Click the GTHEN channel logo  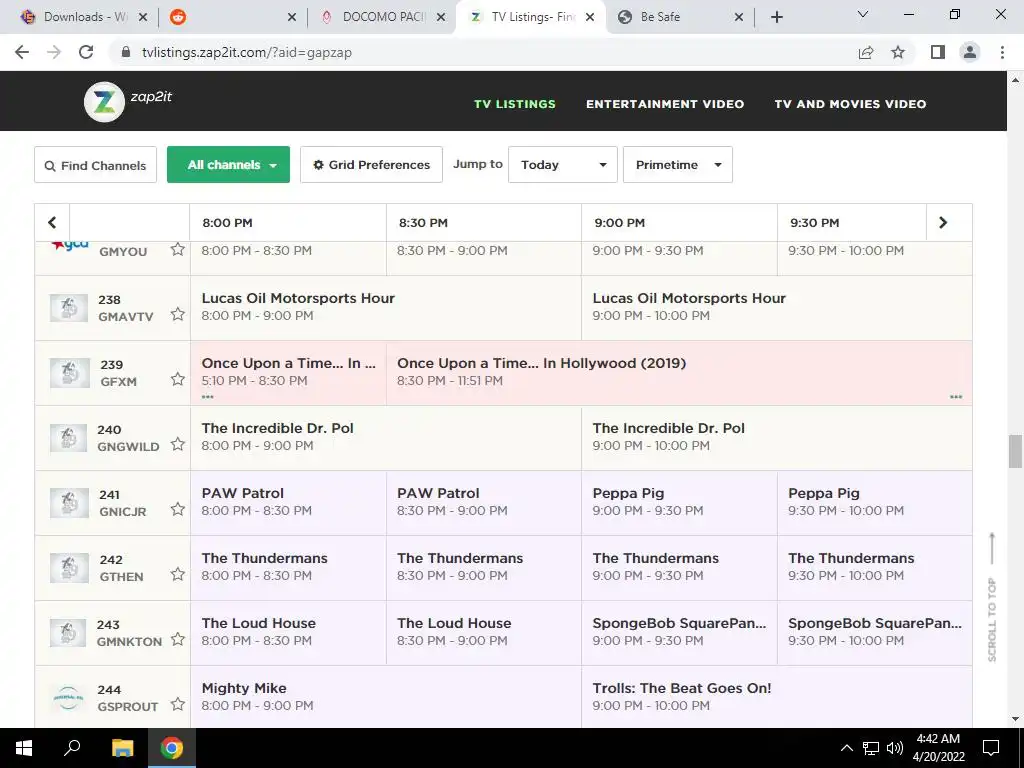(69, 568)
